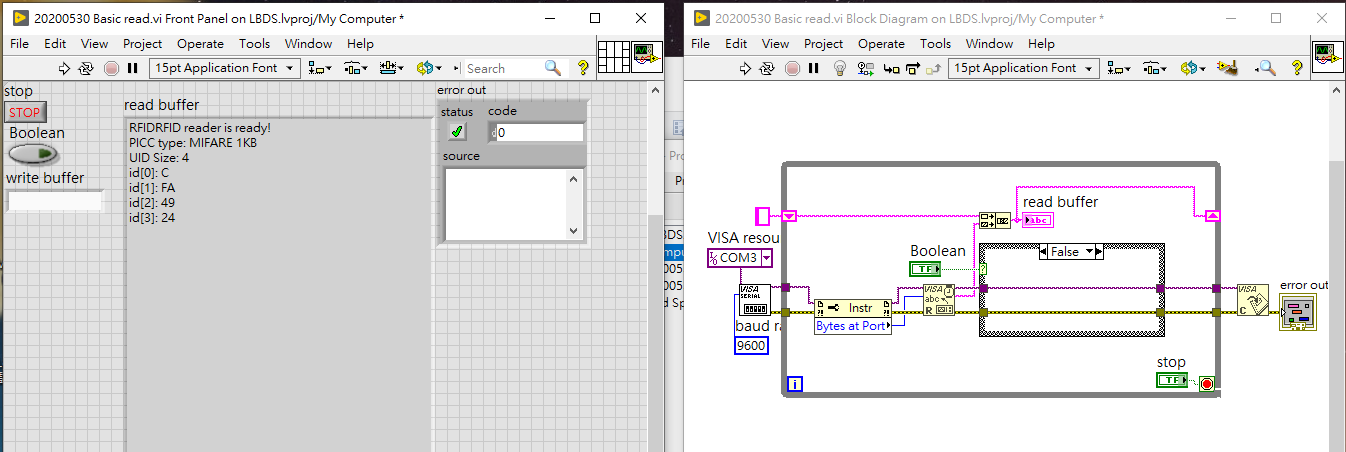Open Align Objects menu in Front Panel
Image resolution: width=1346 pixels, height=452 pixels.
(x=320, y=68)
